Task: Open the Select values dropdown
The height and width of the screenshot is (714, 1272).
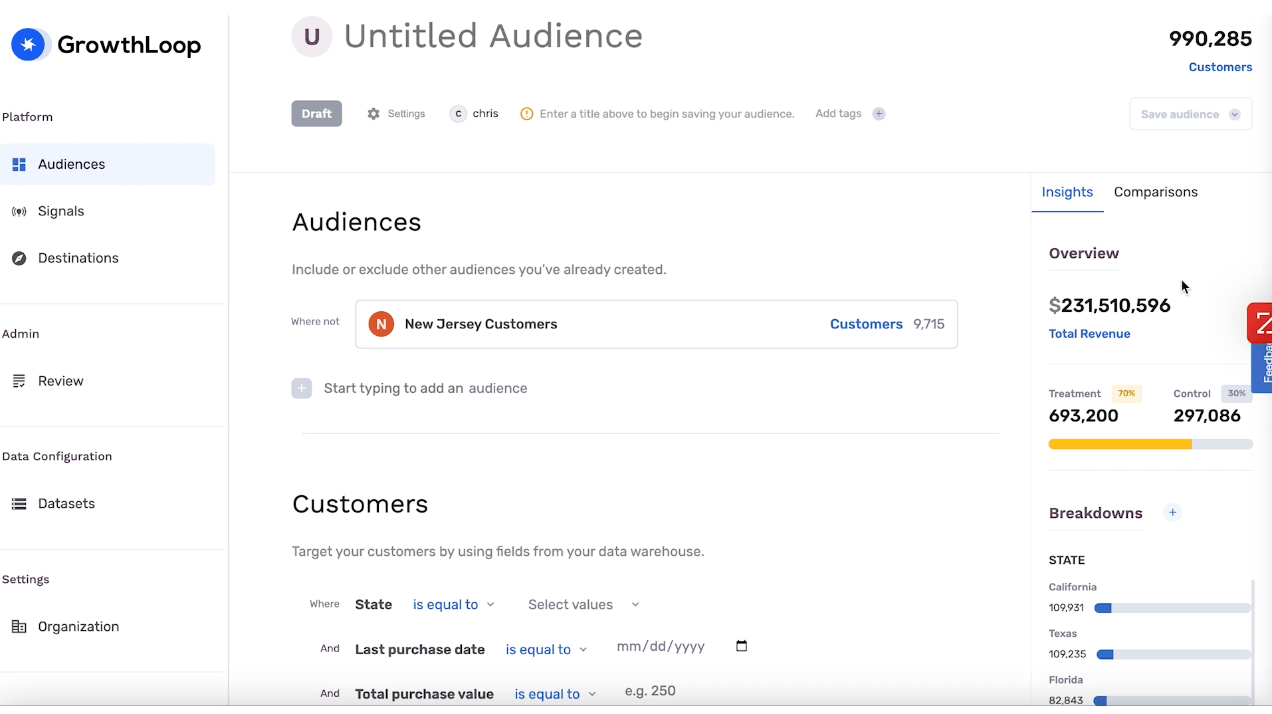Action: (583, 605)
